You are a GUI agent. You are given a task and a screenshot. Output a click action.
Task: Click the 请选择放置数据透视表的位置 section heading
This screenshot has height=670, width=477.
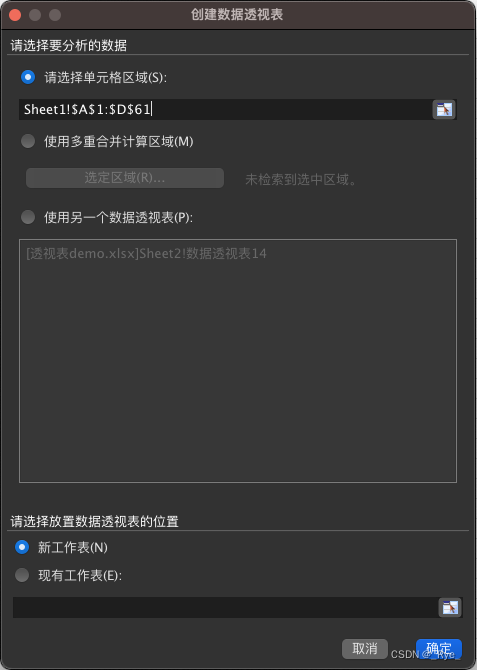click(94, 521)
